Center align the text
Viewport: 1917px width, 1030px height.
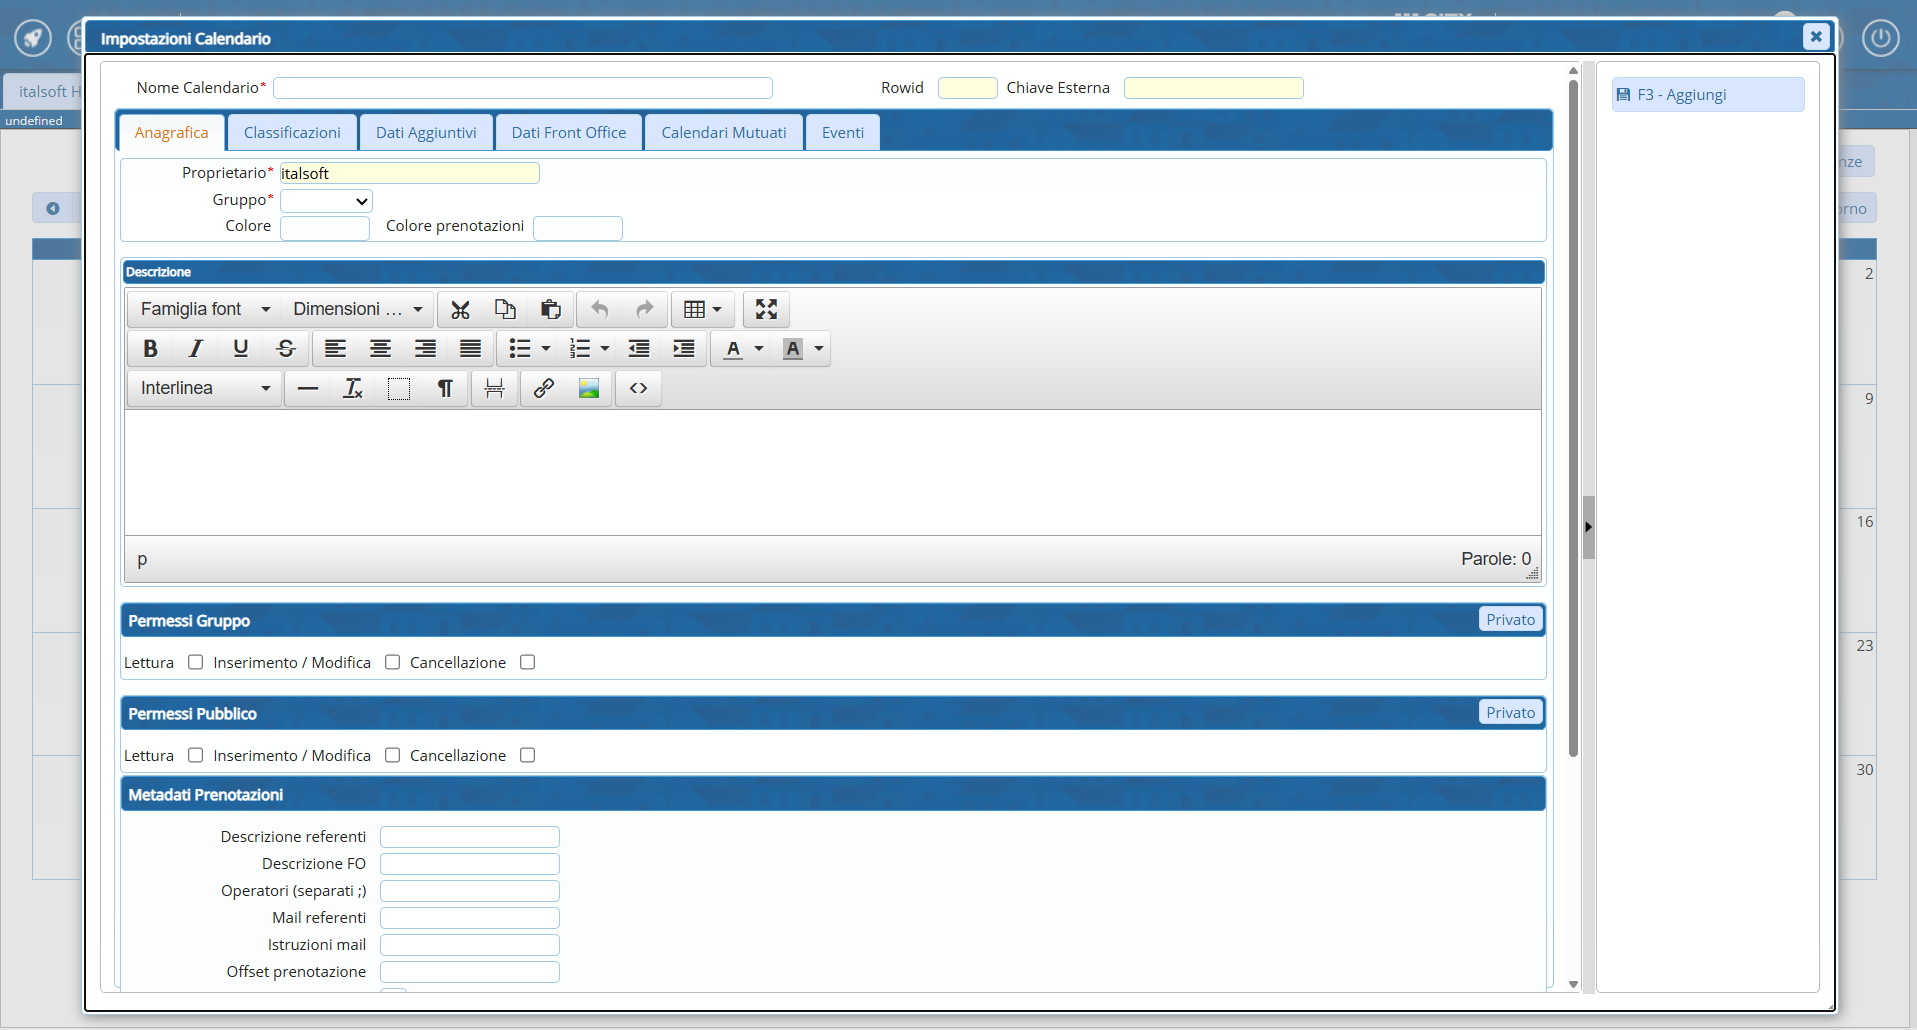380,349
